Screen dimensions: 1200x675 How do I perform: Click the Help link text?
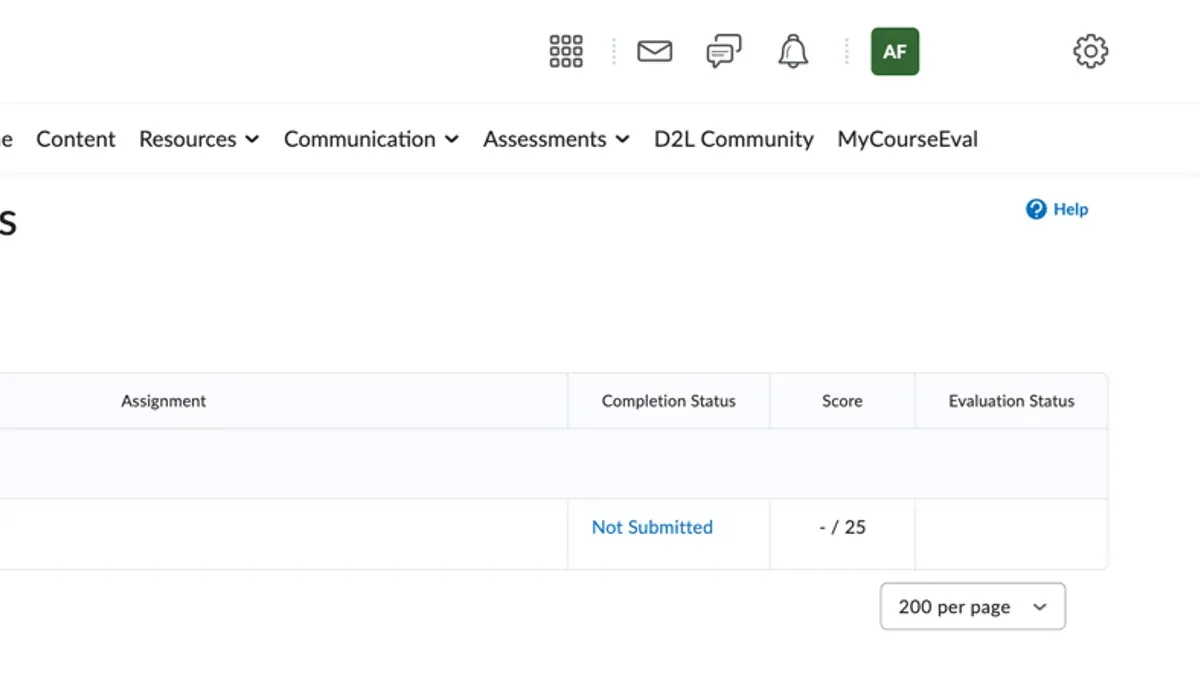(x=1070, y=209)
